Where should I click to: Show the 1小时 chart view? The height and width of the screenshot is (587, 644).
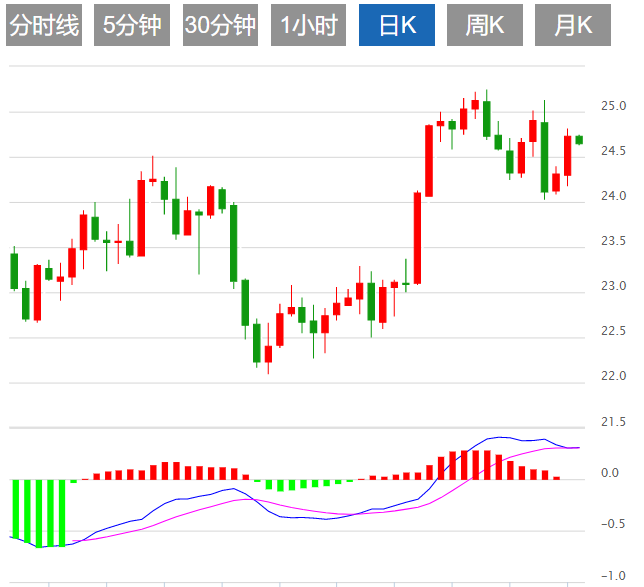pyautogui.click(x=308, y=26)
